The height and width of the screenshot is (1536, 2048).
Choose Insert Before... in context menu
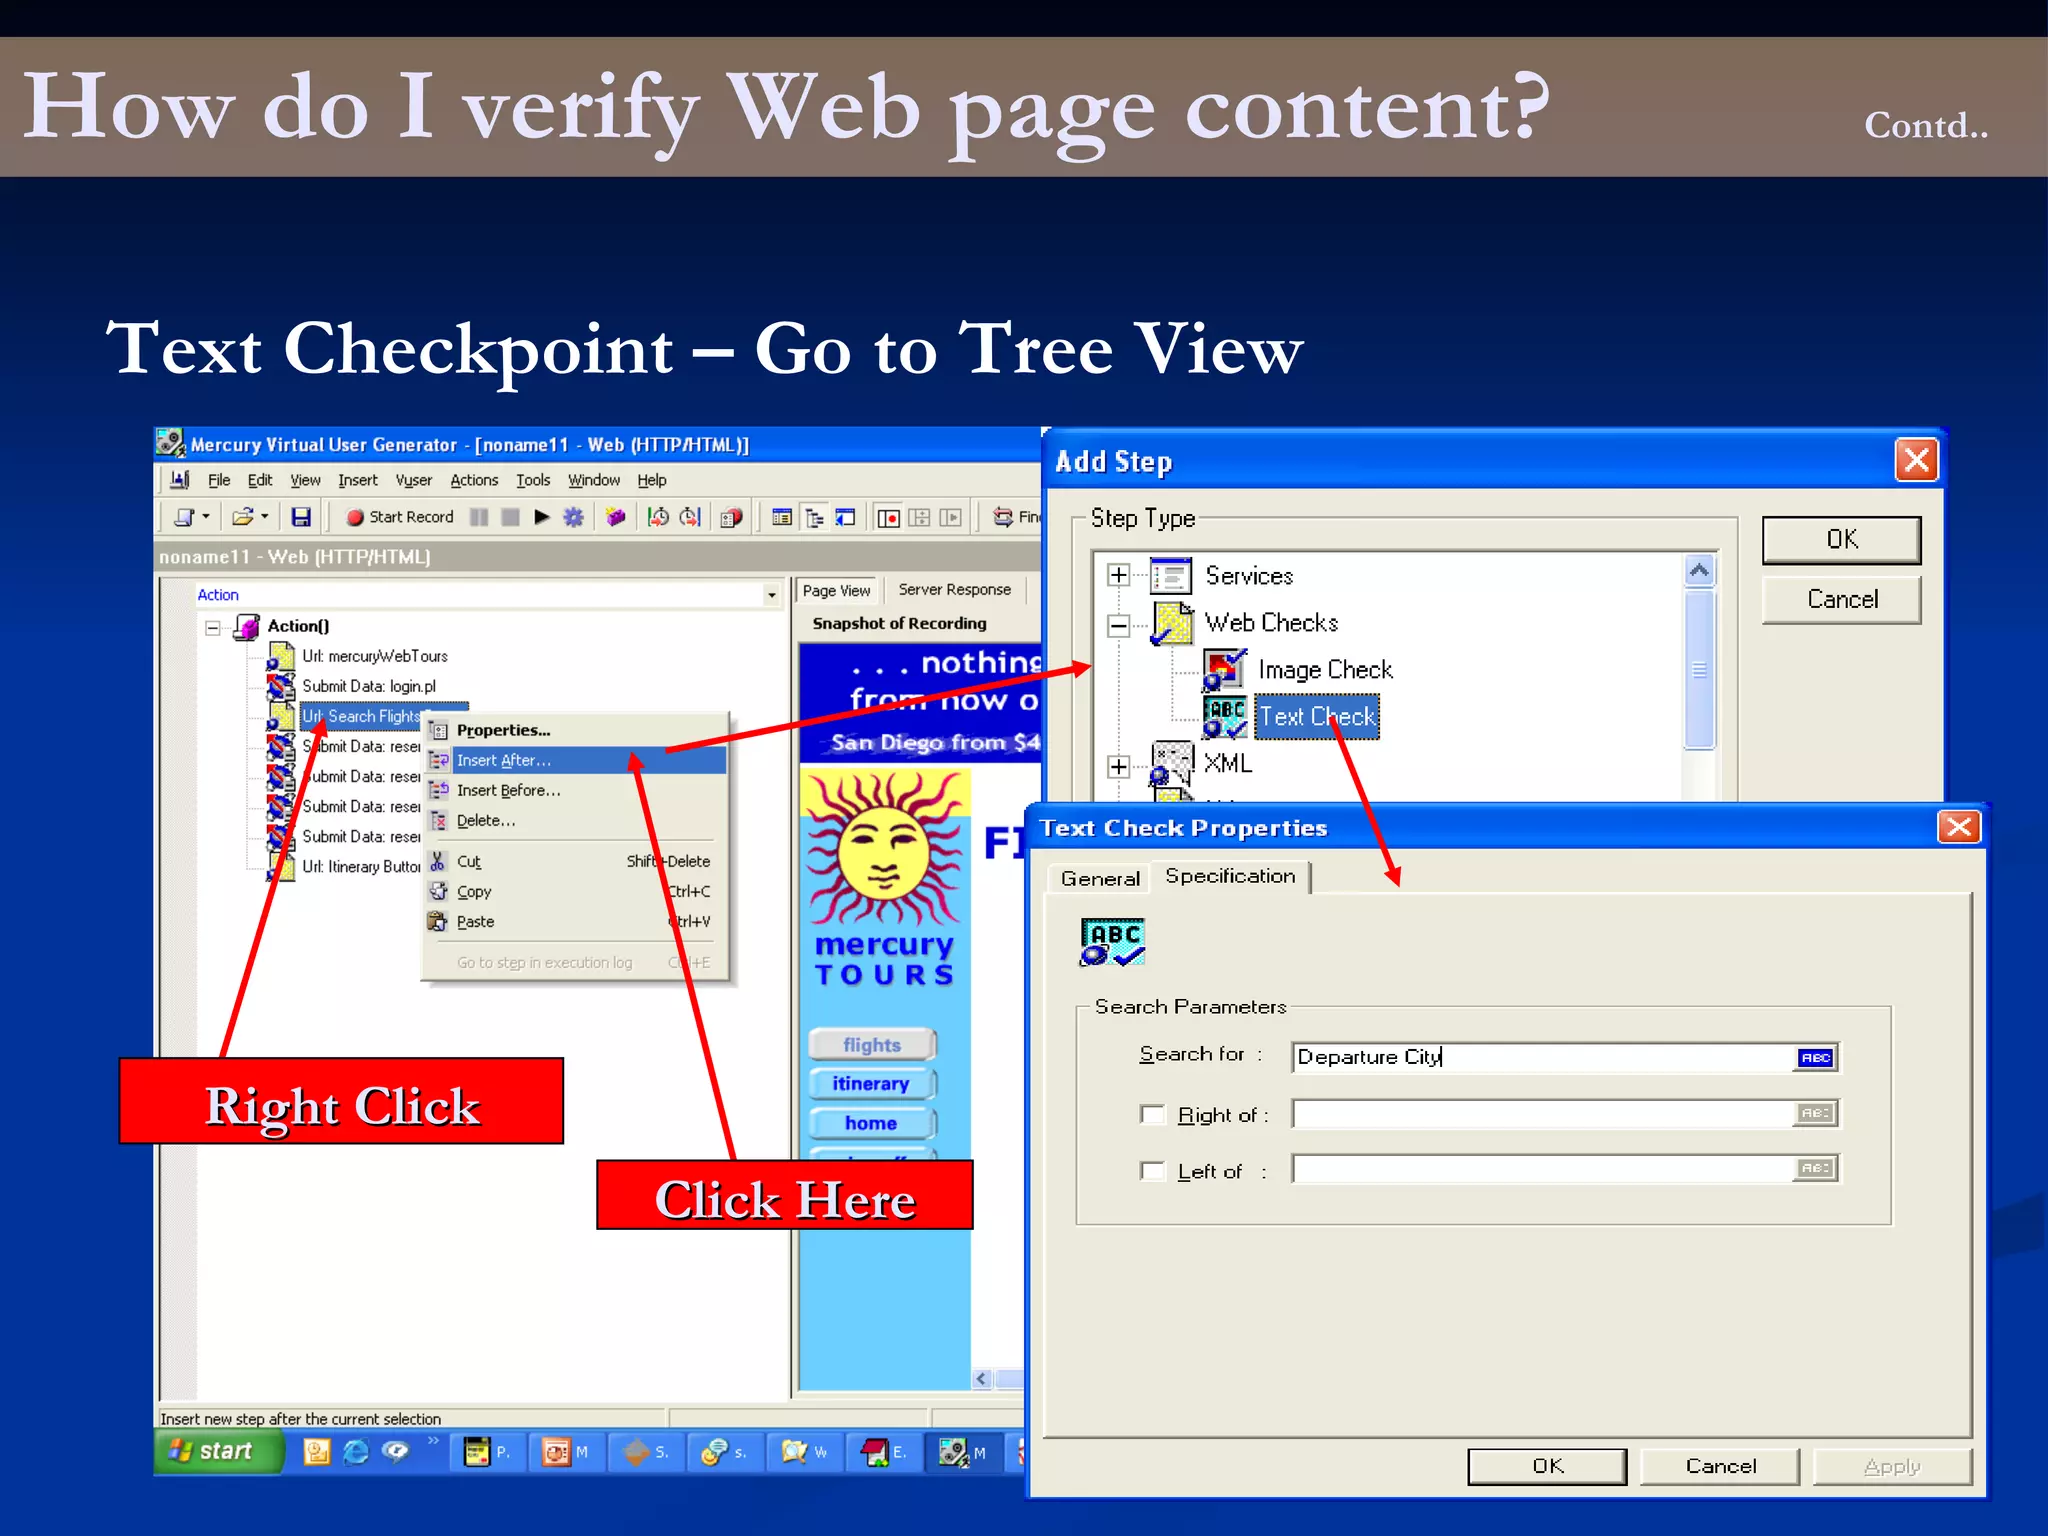[x=575, y=790]
